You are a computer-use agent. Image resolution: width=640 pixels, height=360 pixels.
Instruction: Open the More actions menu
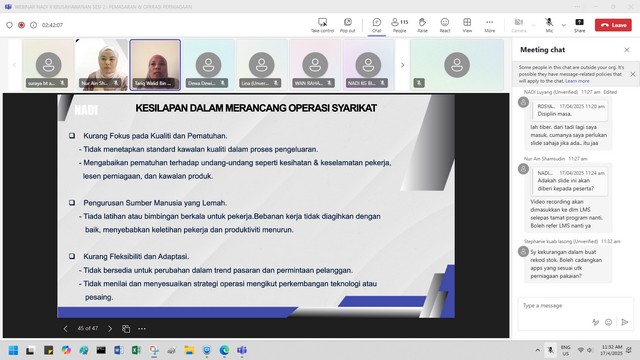(490, 25)
